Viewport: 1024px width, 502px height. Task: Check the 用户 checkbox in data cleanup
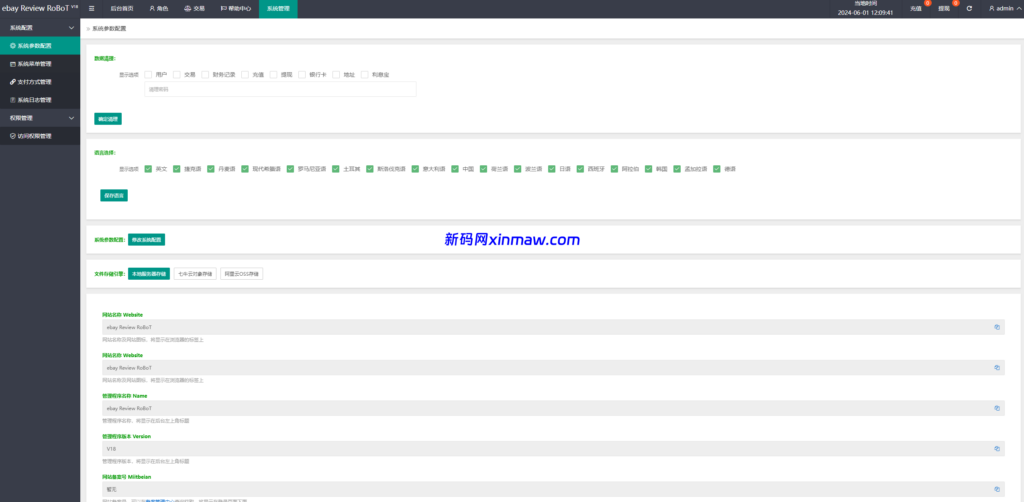tap(149, 74)
